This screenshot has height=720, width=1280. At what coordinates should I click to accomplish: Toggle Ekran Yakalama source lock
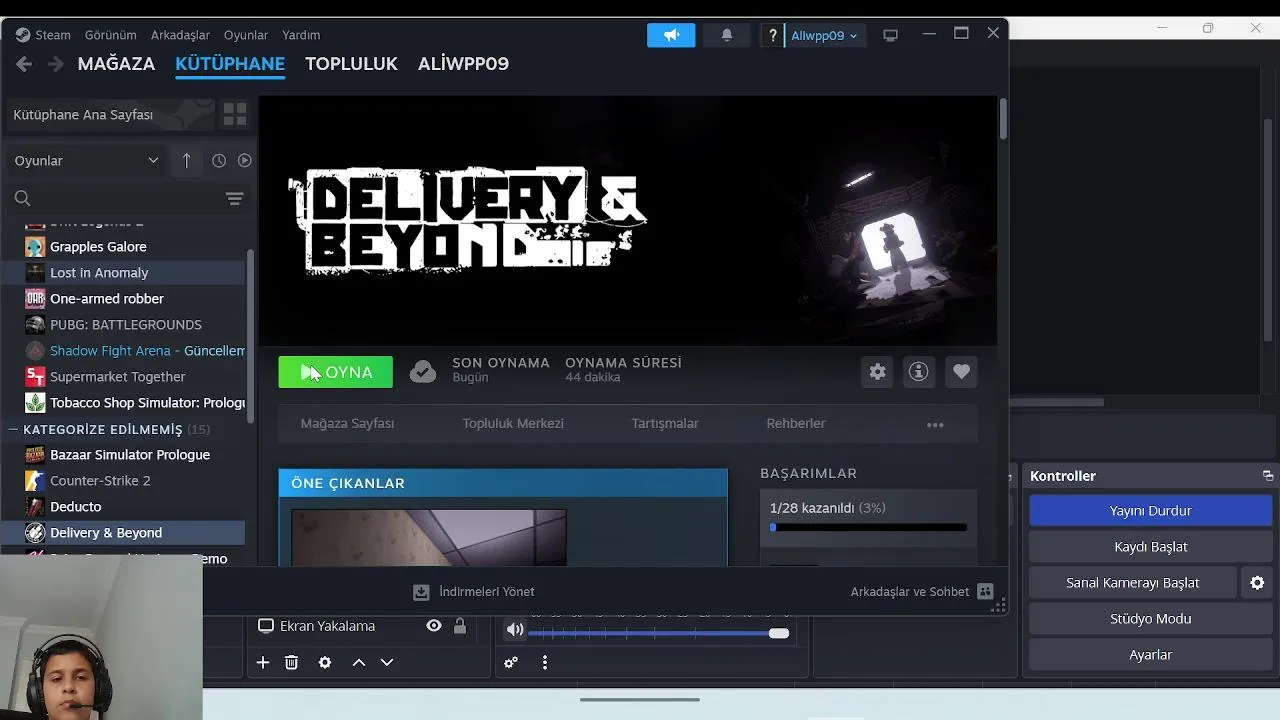(460, 626)
